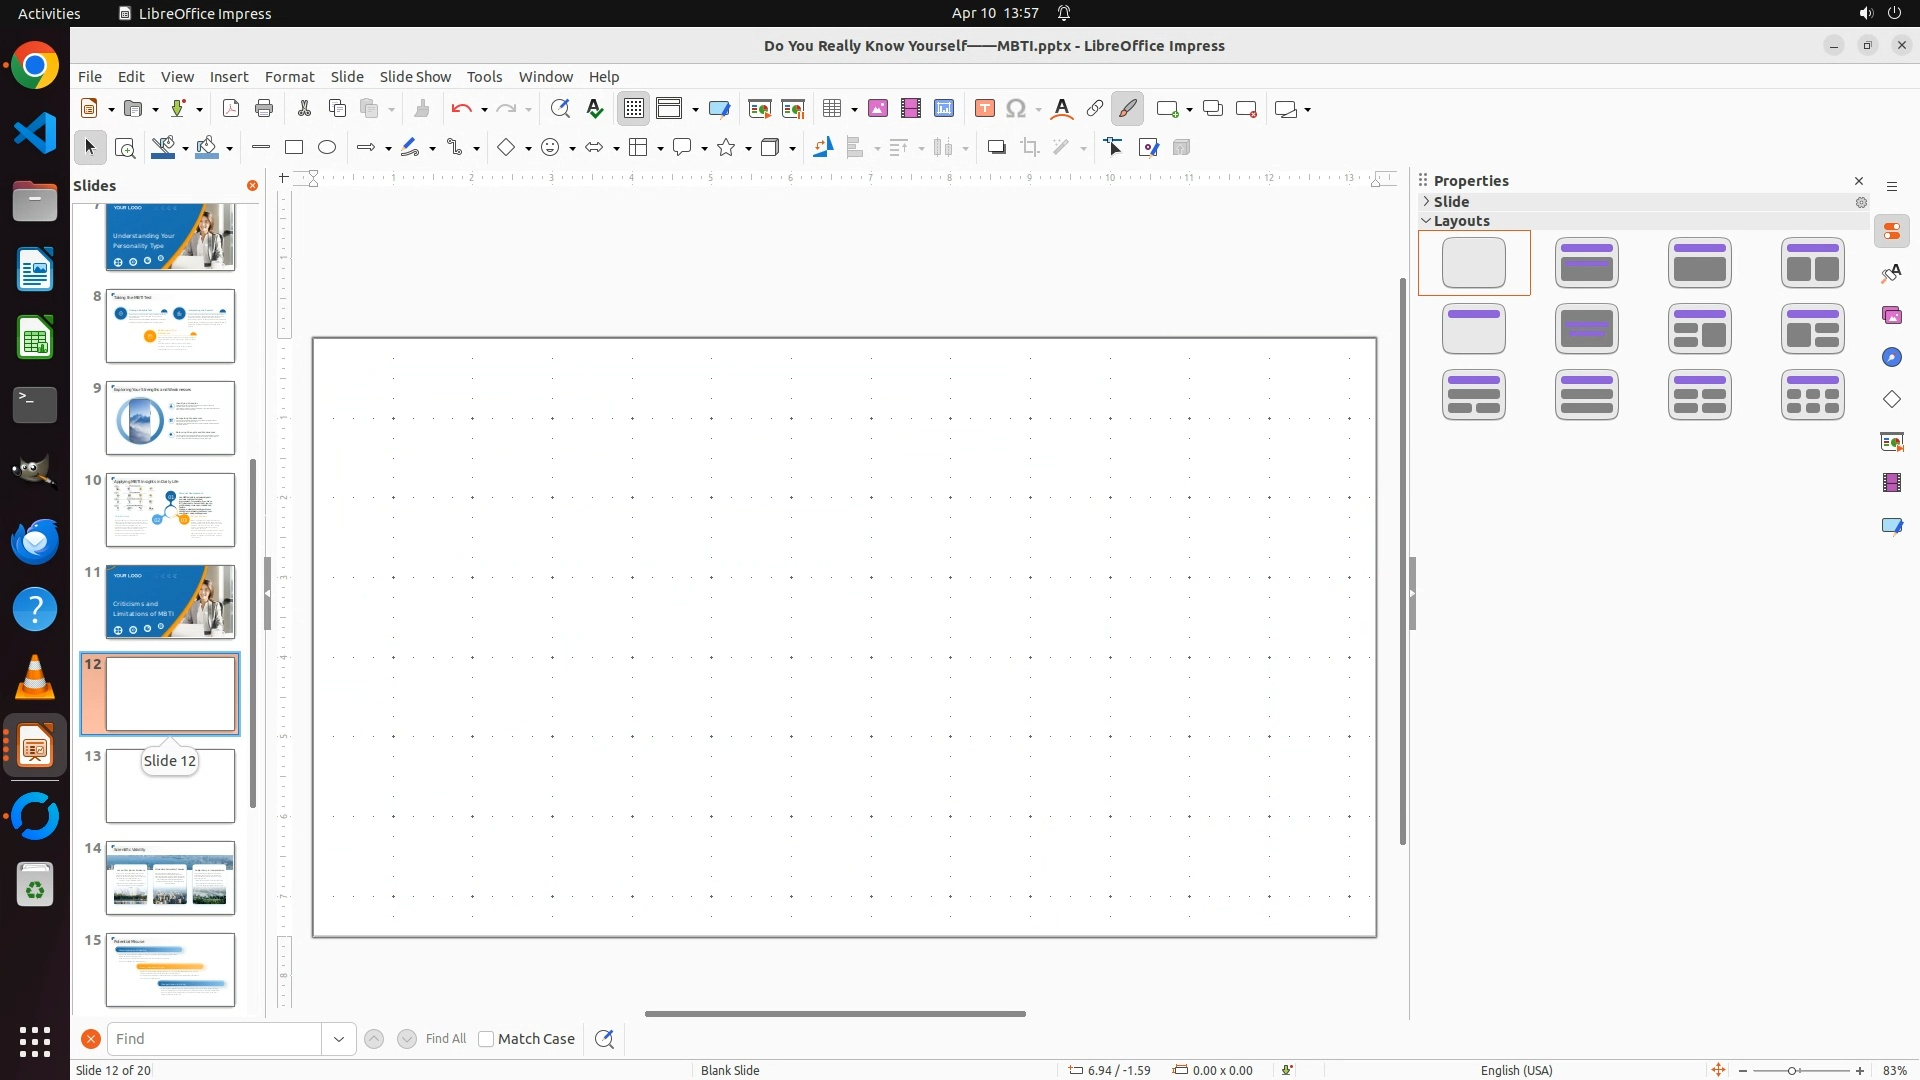1920x1080 pixels.
Task: Select the Ellipse shape tool
Action: (327, 148)
